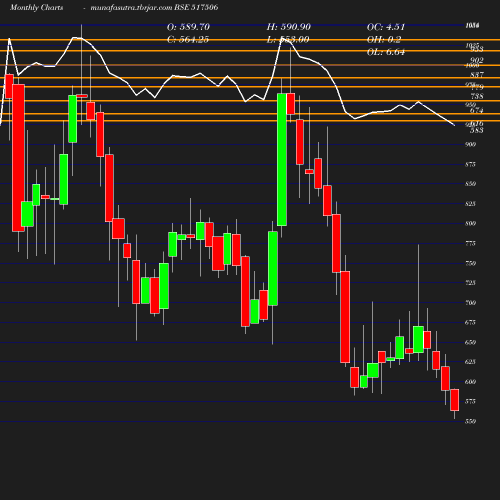Click the 575 price axis label
The image size is (500, 500).
point(470,401)
